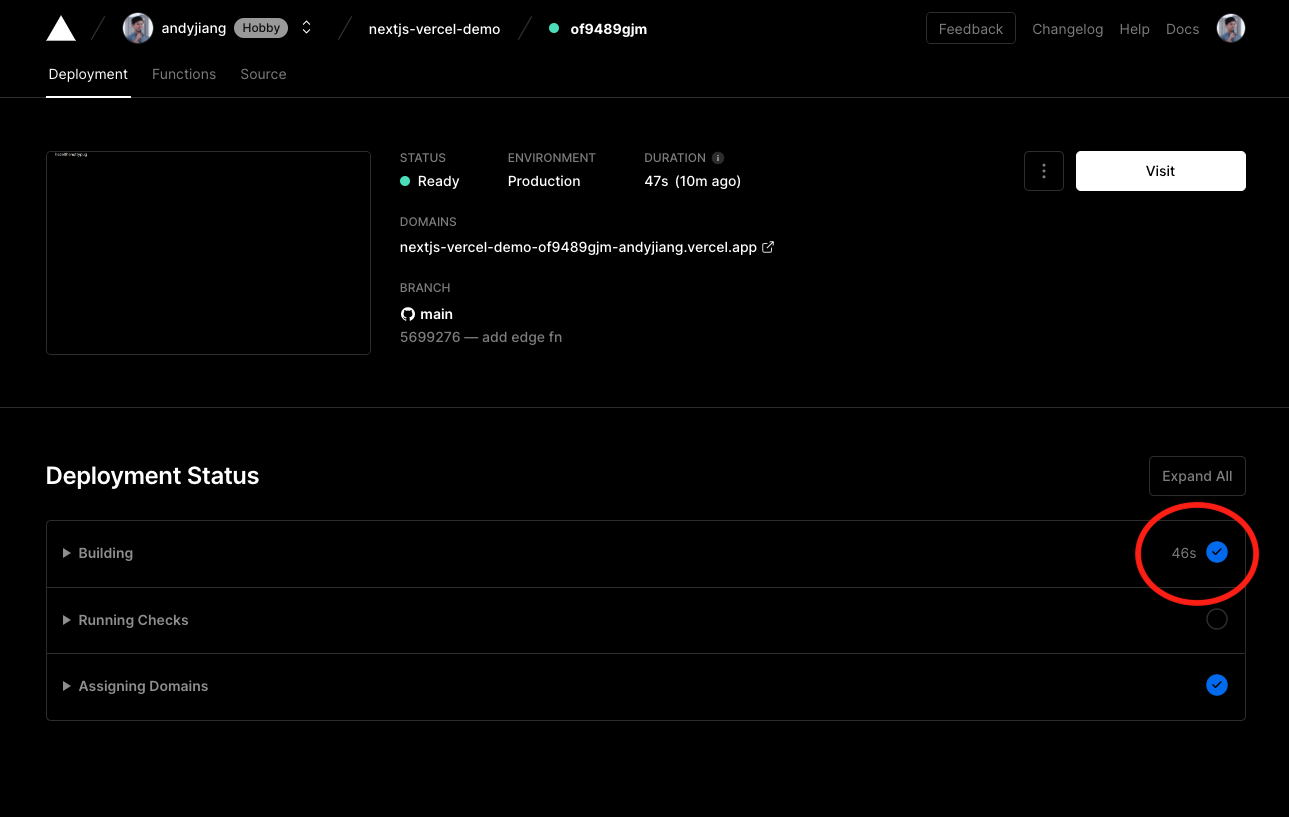Click the Building step duration showing 46s
1289x817 pixels.
point(1183,552)
